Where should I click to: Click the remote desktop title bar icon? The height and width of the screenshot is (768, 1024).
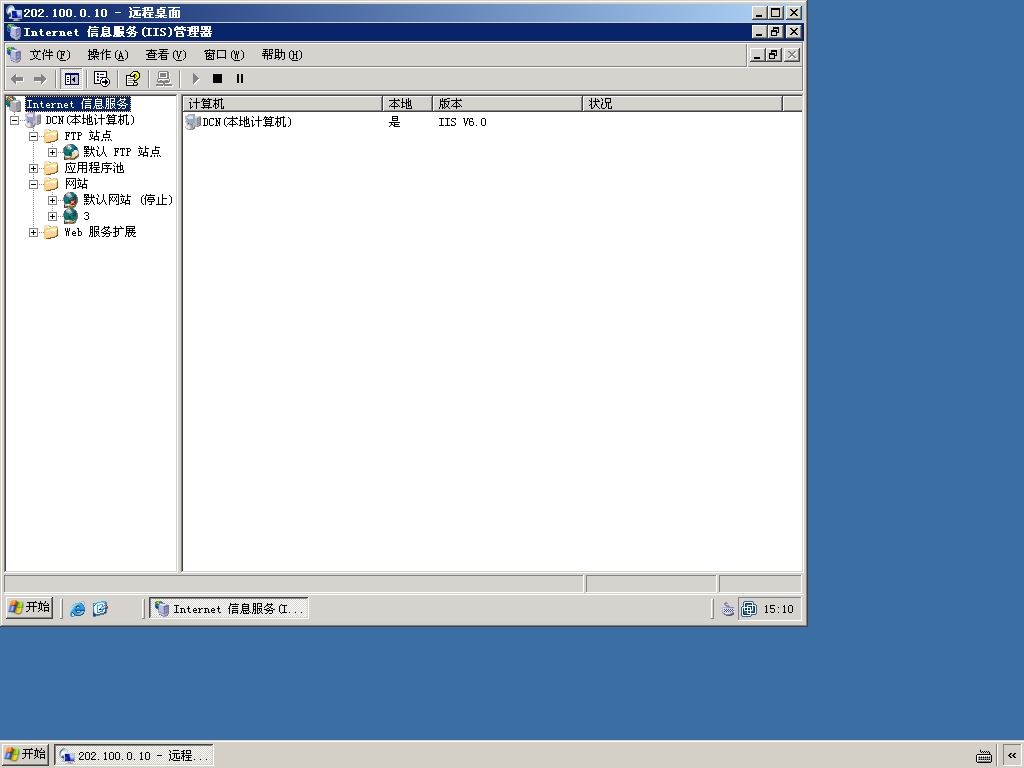pos(13,13)
